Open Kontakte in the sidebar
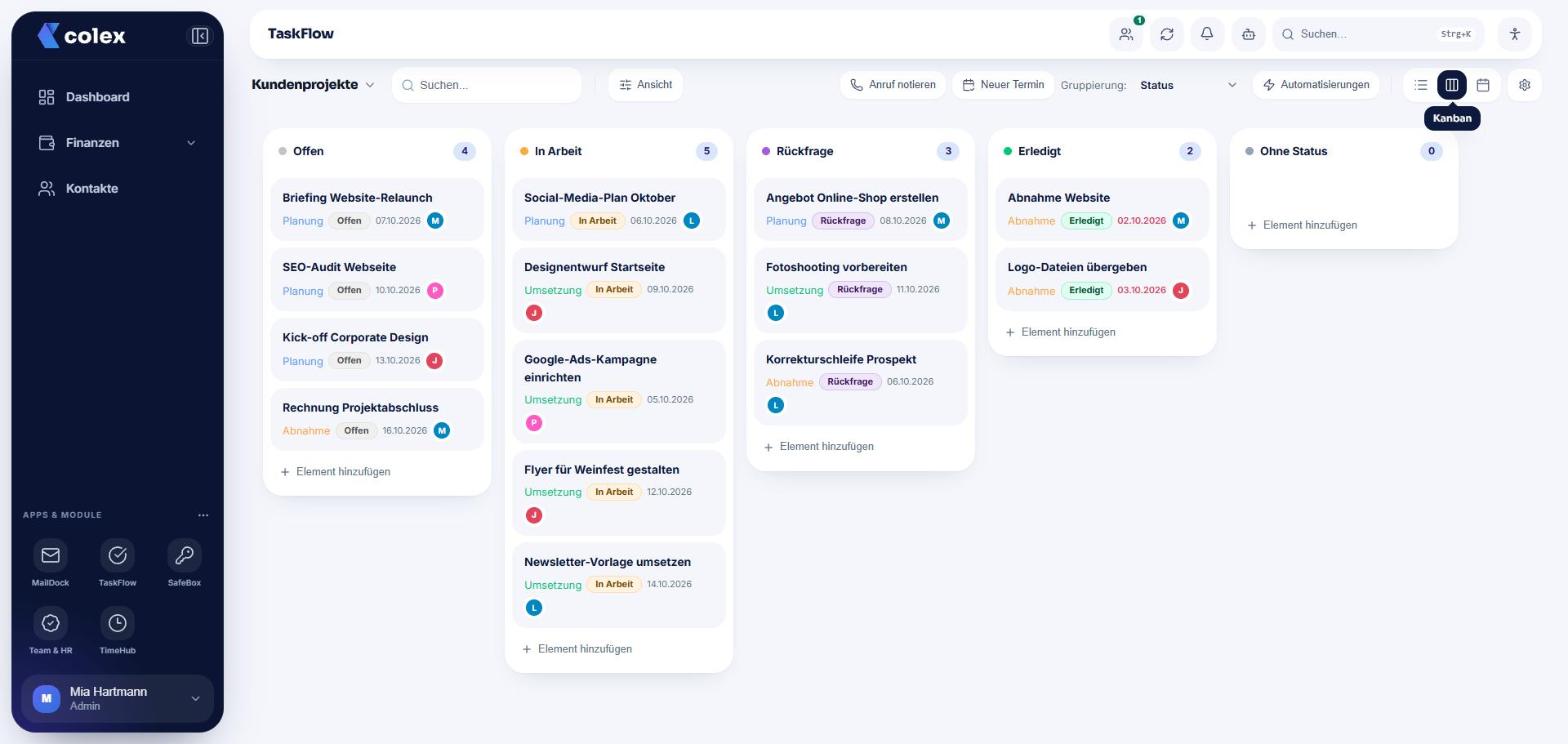This screenshot has height=744, width=1568. point(117,188)
